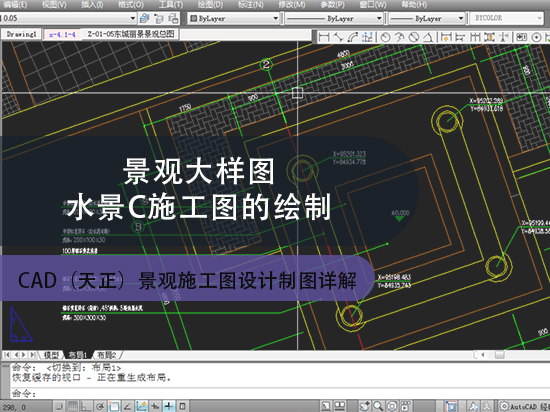Image resolution: width=550 pixels, height=412 pixels.
Task: Select the Center Mark tool
Action: coord(536,37)
